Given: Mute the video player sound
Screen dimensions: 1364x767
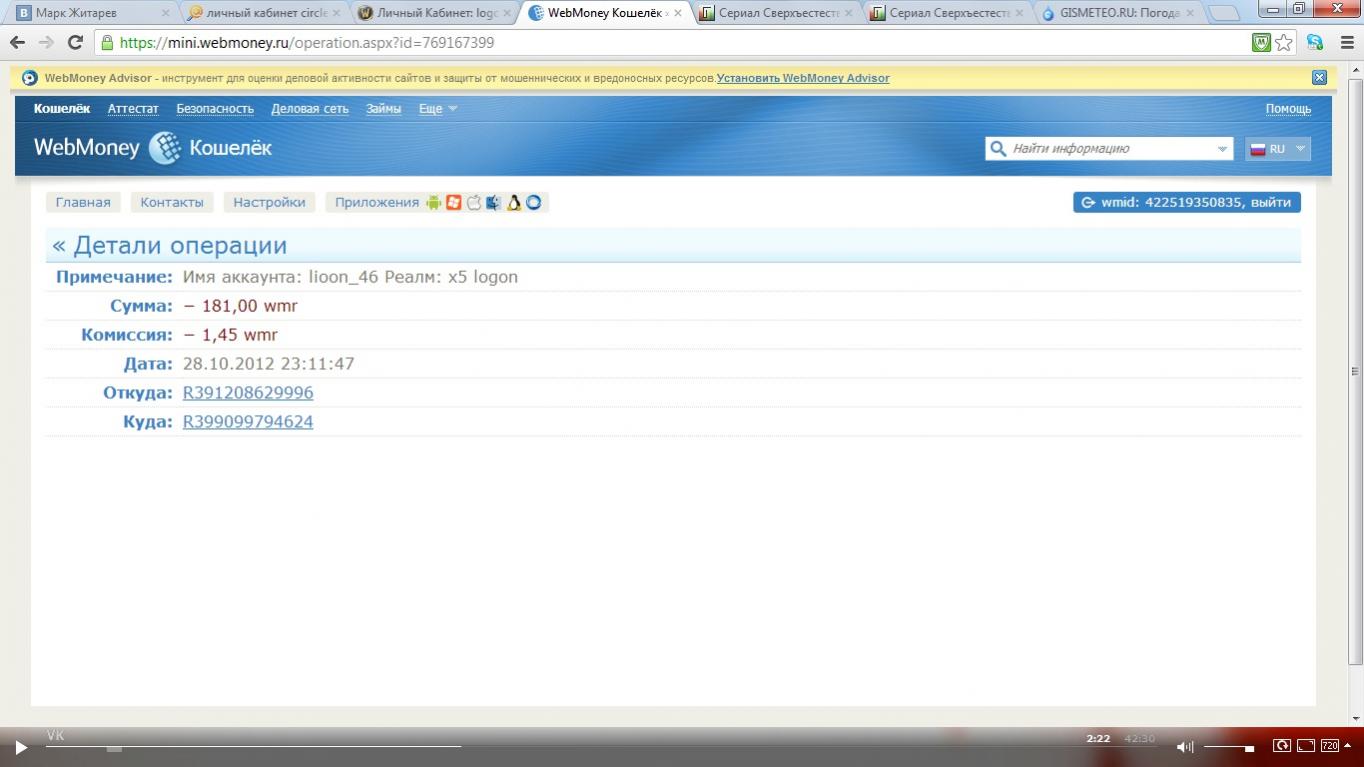Looking at the screenshot, I should [1184, 747].
